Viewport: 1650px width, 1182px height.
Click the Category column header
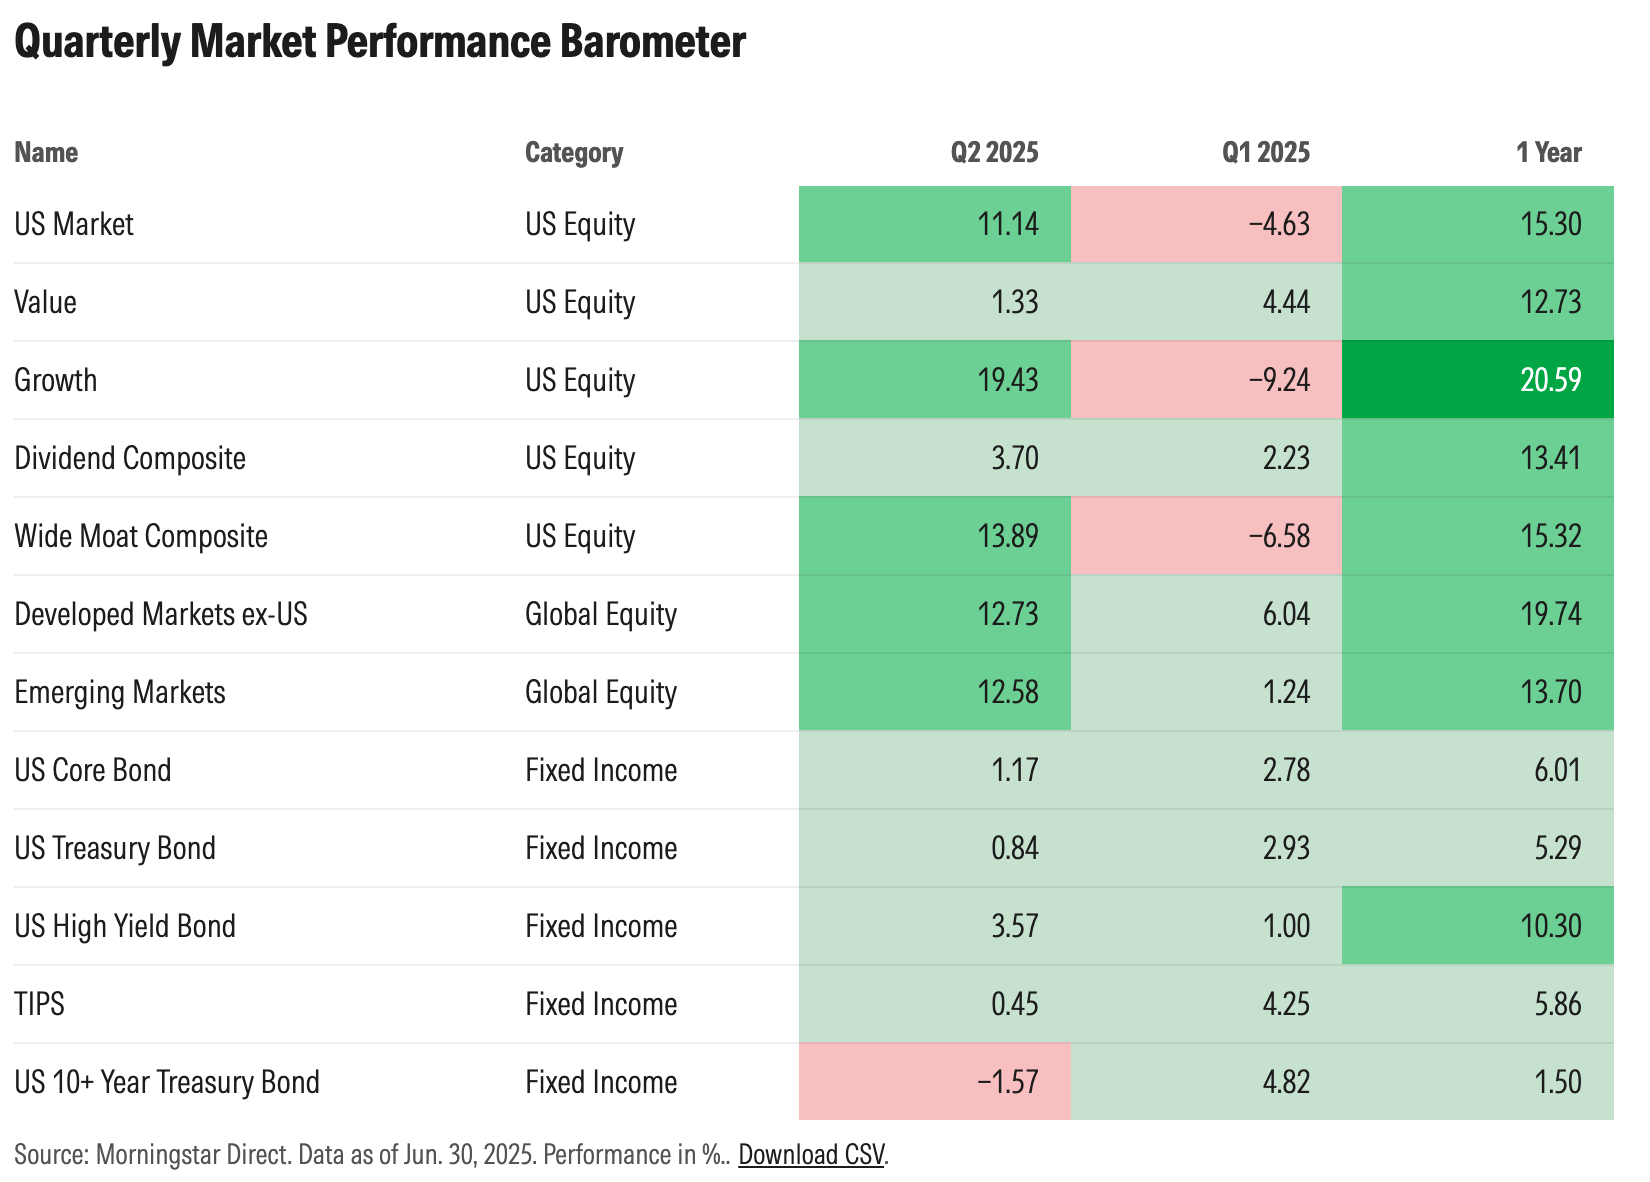(x=573, y=152)
